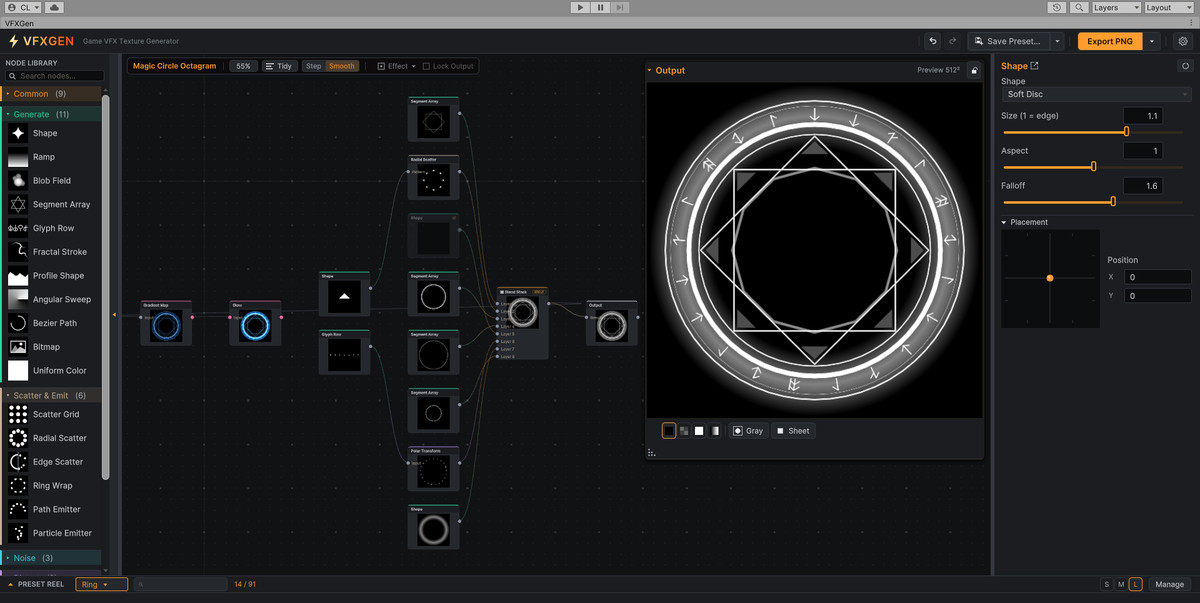Image resolution: width=1200 pixels, height=603 pixels.
Task: Click the Manage presets button
Action: (1169, 584)
